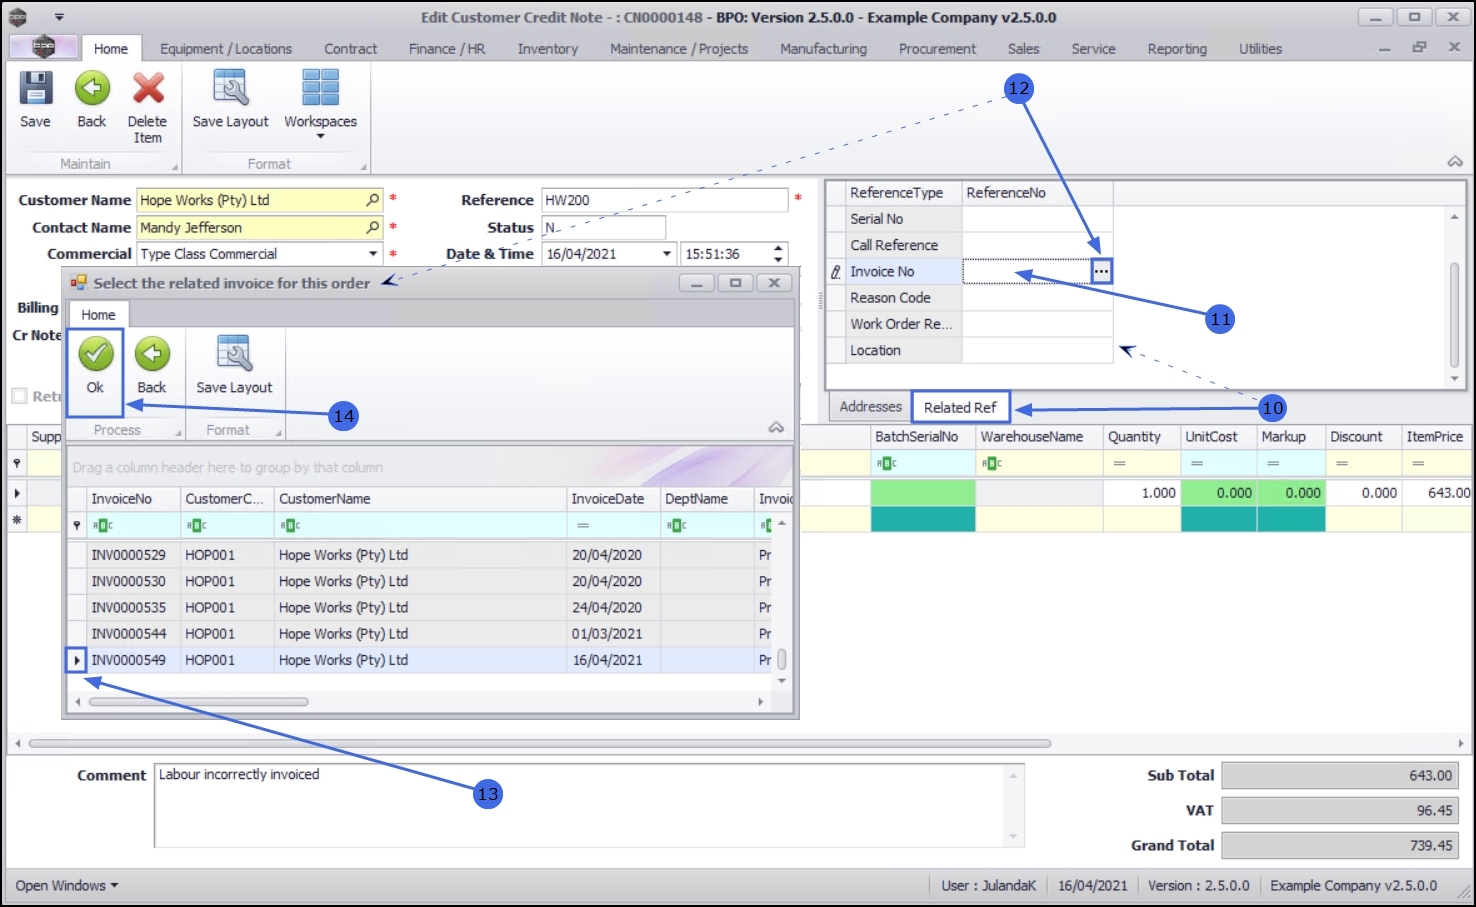Open the quick access toolbar dropdown arrow
Image resolution: width=1476 pixels, height=907 pixels.
[x=59, y=17]
